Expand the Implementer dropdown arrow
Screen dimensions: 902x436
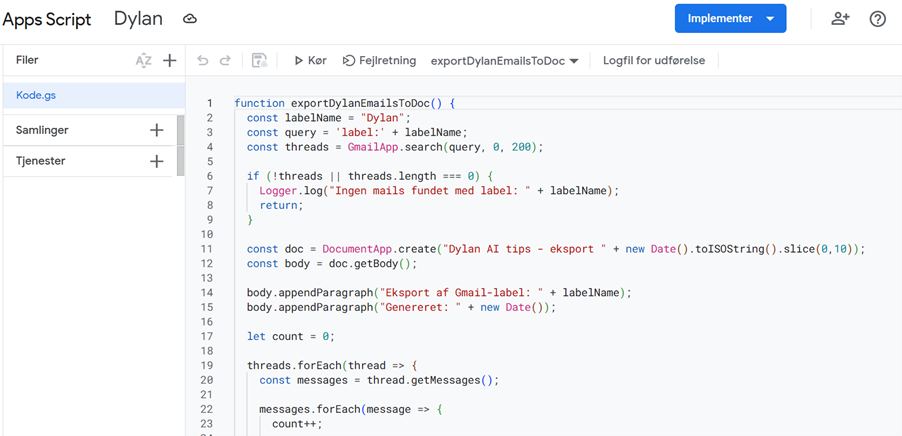(770, 19)
